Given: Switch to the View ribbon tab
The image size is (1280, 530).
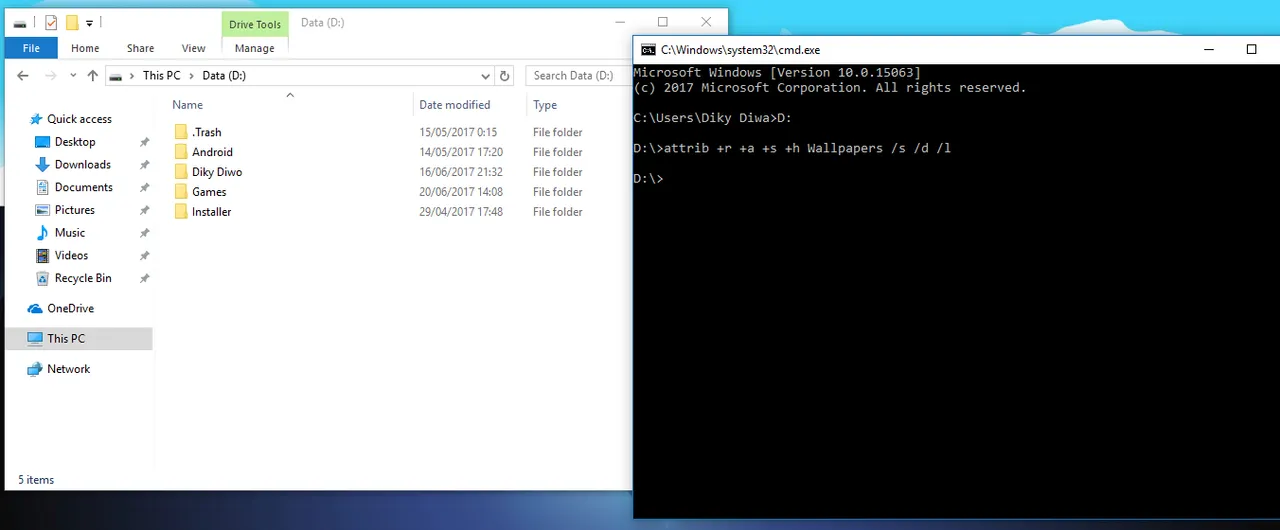Looking at the screenshot, I should (x=193, y=48).
